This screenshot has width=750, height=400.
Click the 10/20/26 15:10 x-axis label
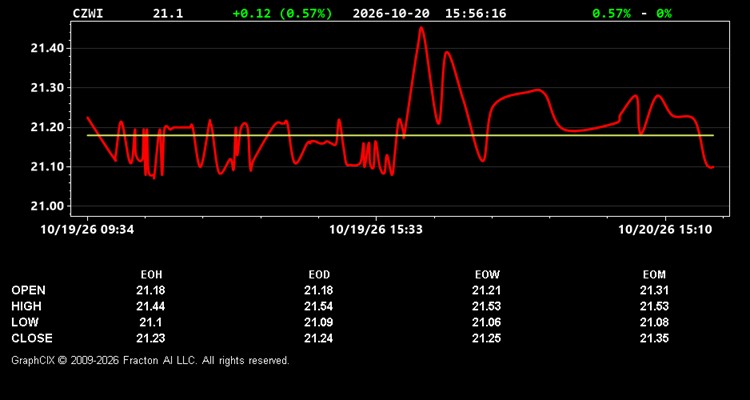(x=665, y=230)
